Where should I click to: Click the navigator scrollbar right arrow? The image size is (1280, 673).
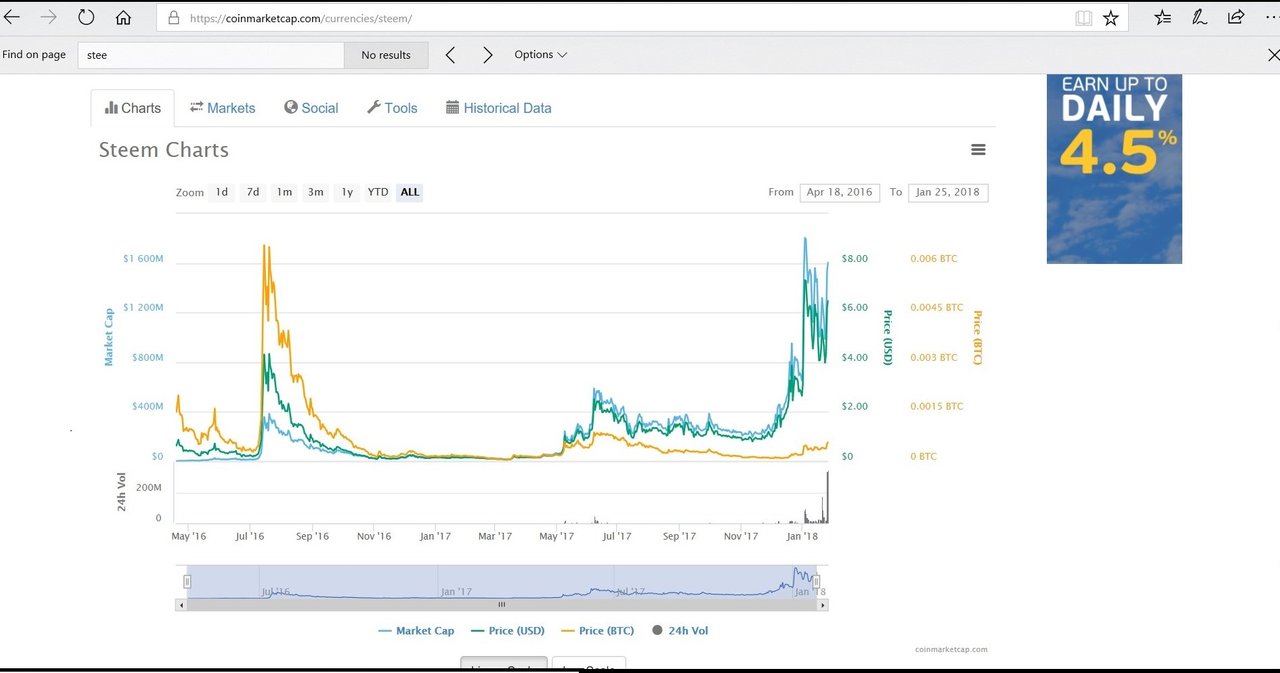pos(823,604)
